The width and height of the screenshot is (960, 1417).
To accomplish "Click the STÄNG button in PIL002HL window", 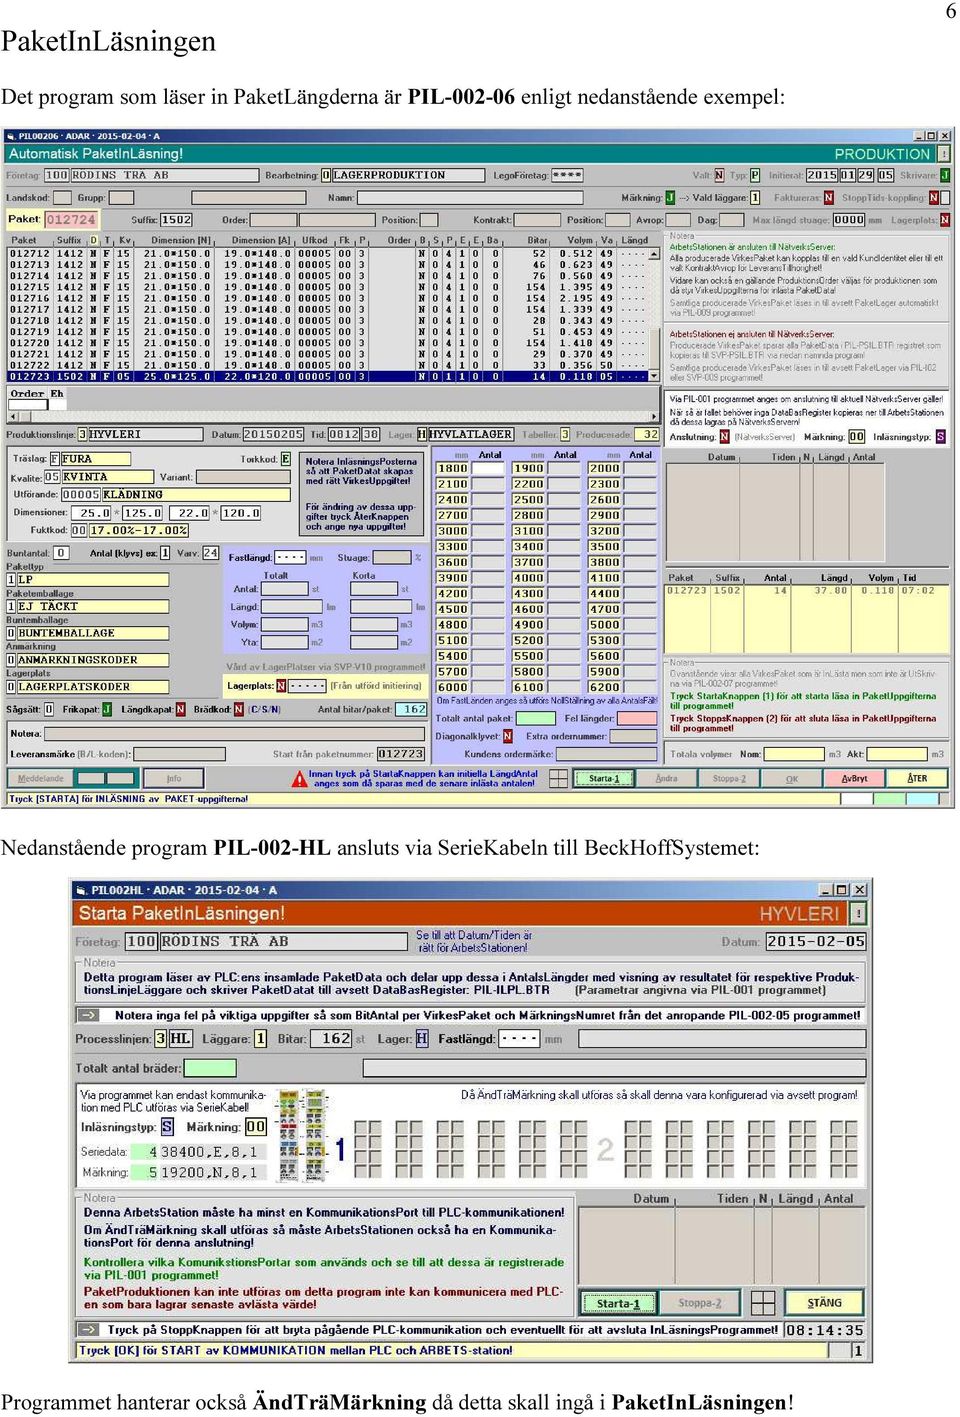I will 825,1303.
